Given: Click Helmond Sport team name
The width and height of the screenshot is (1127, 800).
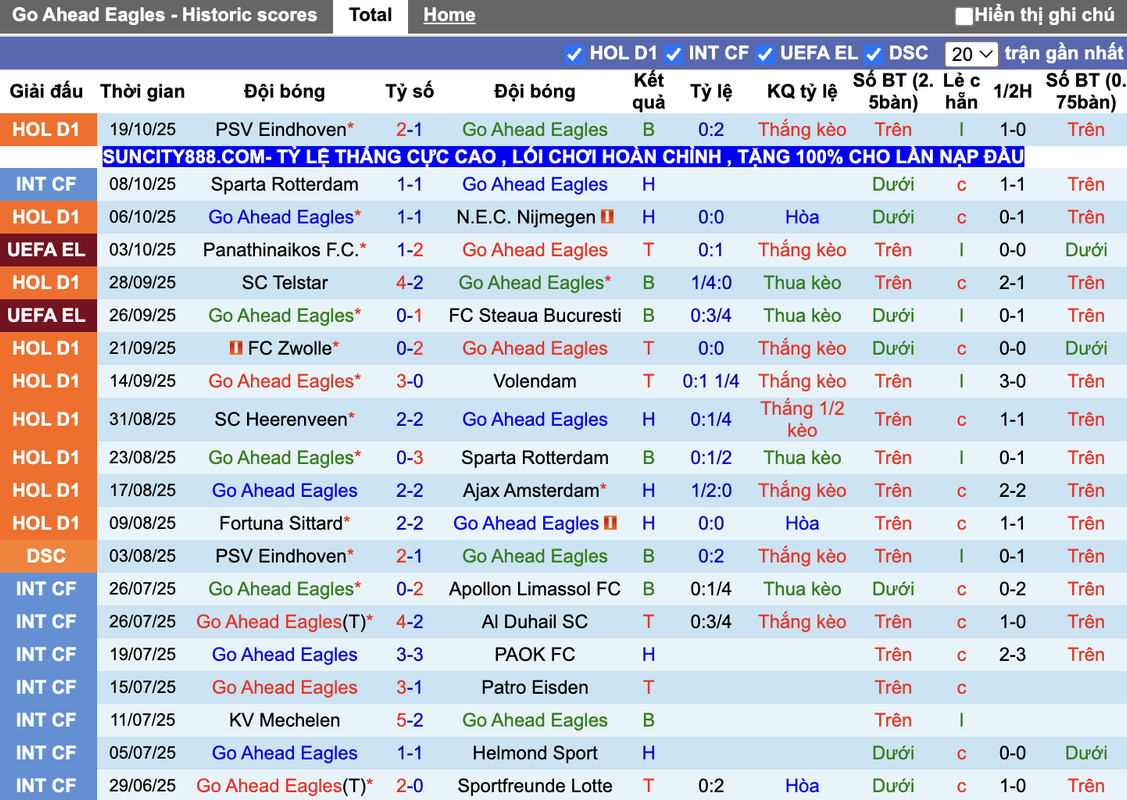Looking at the screenshot, I should coord(535,753).
